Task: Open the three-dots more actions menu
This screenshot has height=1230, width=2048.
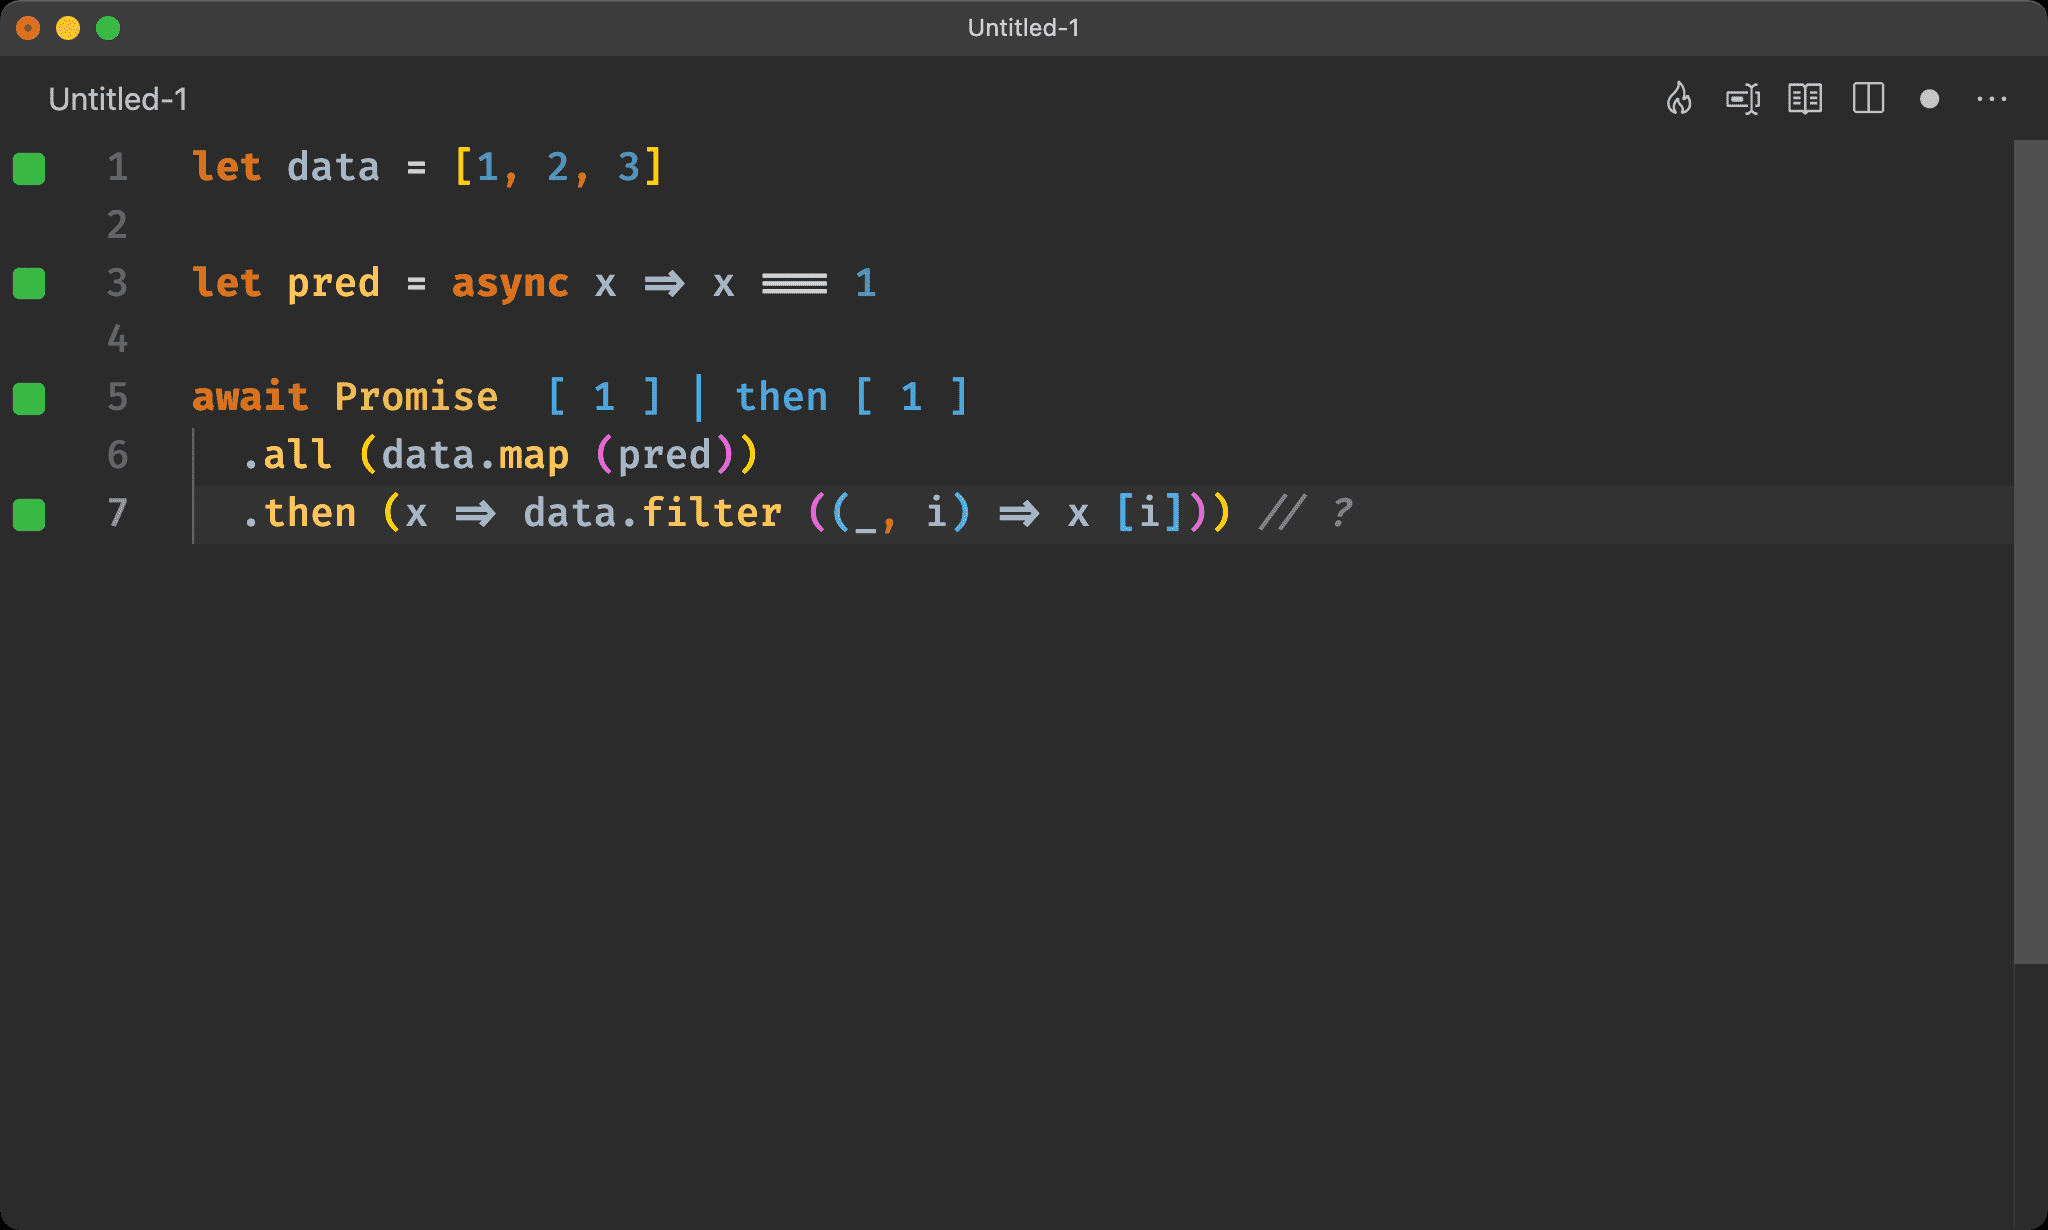Action: pos(1991,99)
